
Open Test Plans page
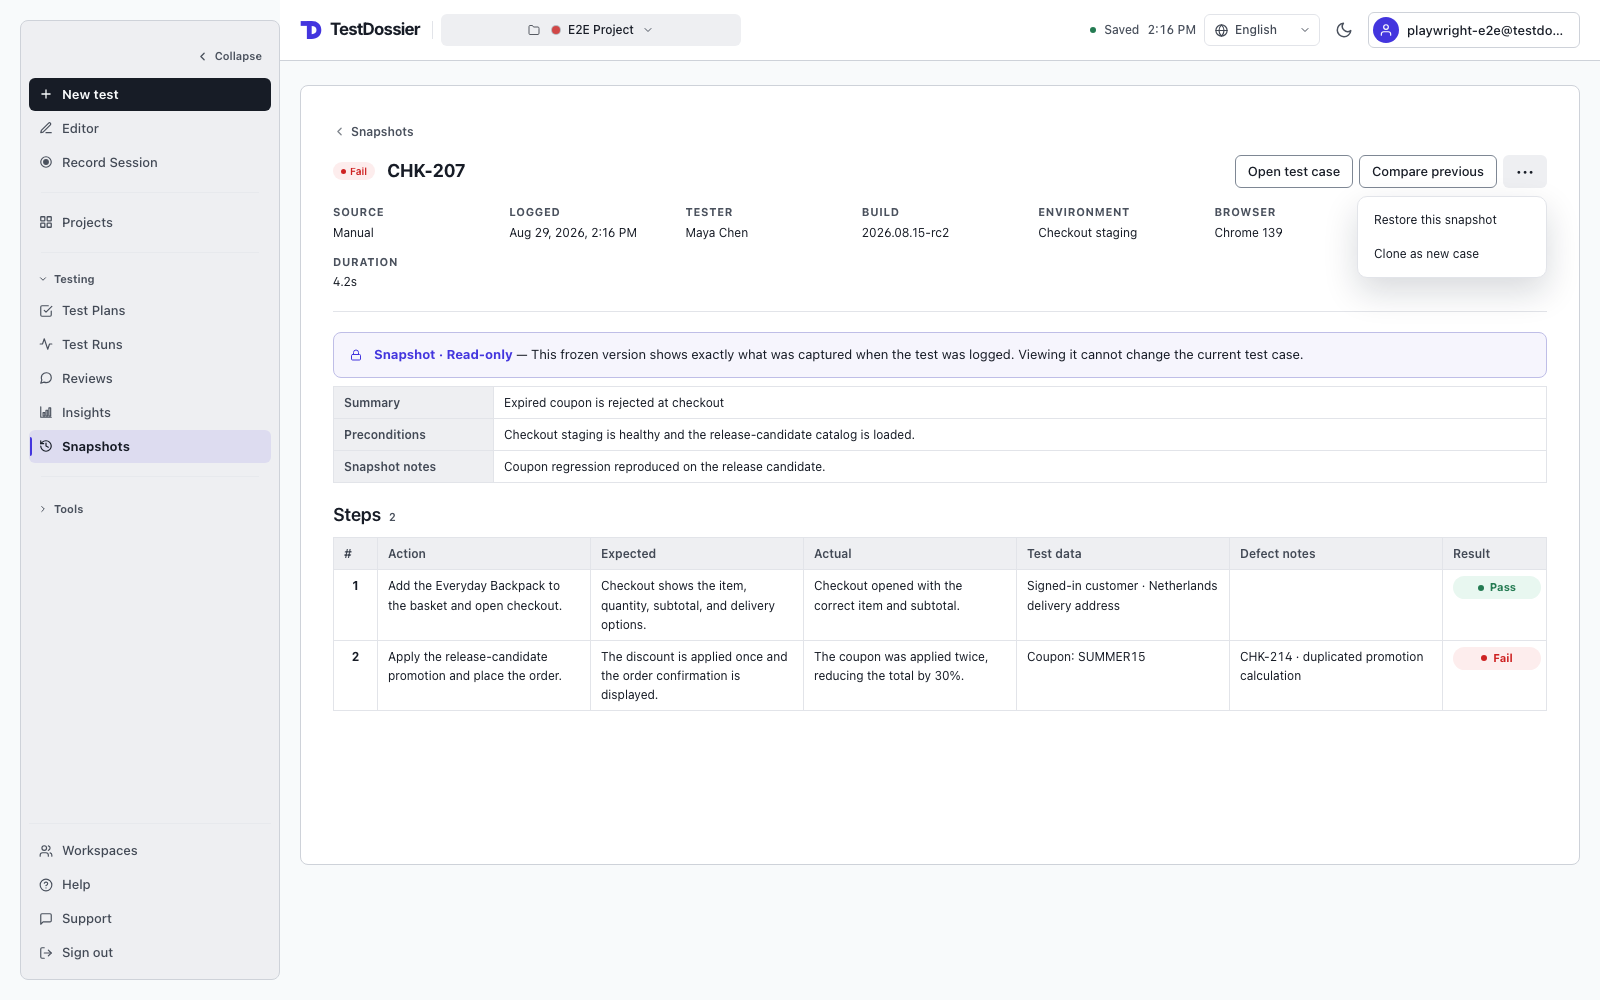tap(150, 310)
